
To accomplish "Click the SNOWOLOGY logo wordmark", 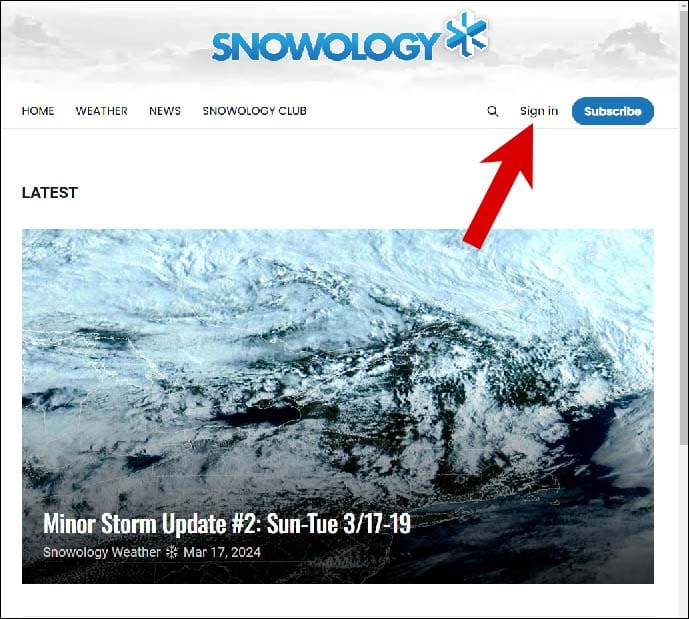I will (x=325, y=46).
